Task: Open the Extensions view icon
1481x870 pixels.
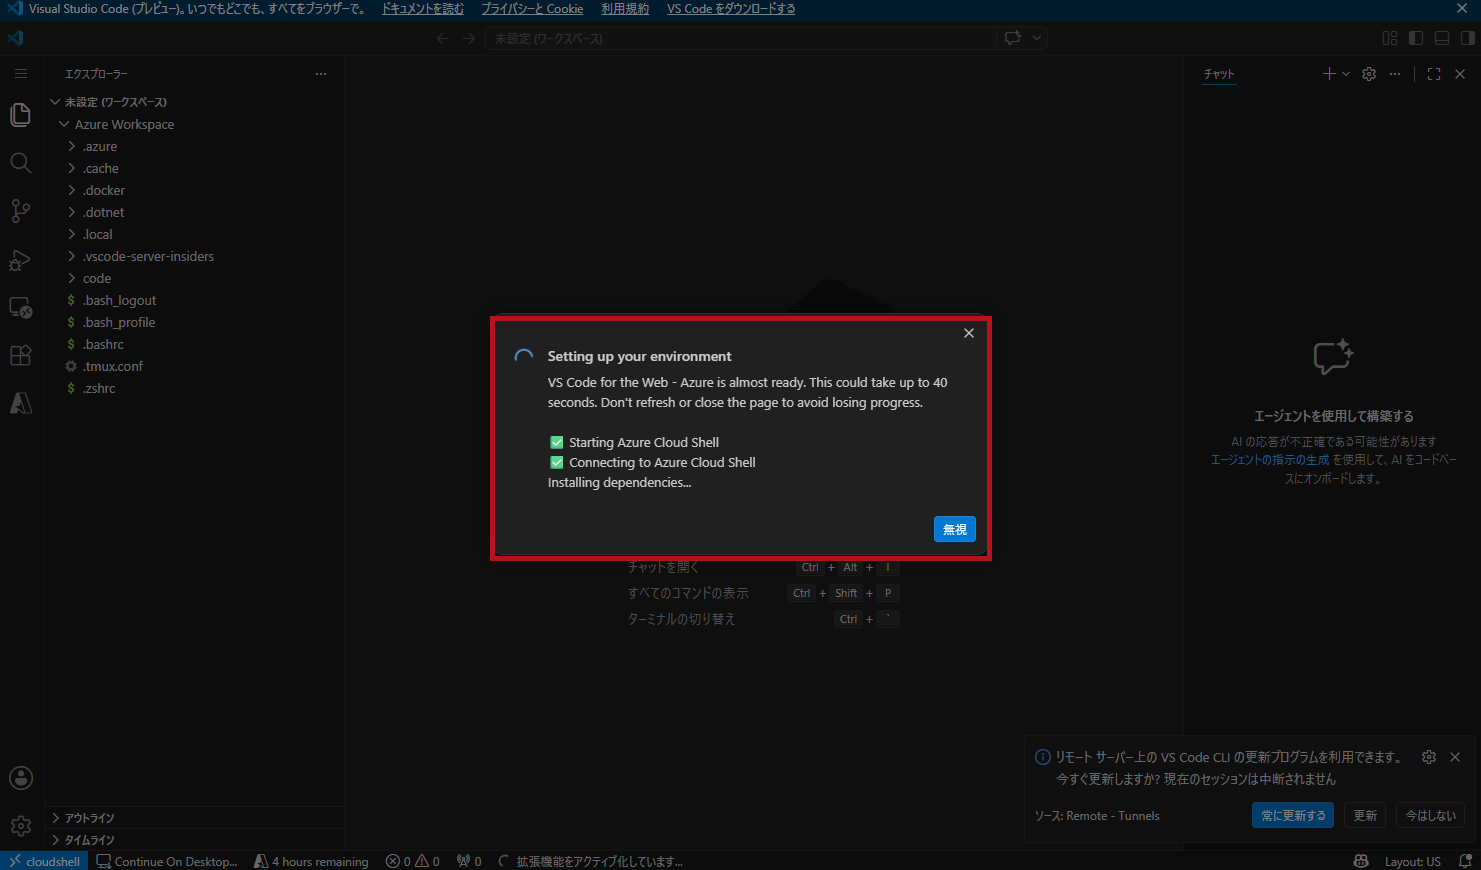Action: coord(20,355)
